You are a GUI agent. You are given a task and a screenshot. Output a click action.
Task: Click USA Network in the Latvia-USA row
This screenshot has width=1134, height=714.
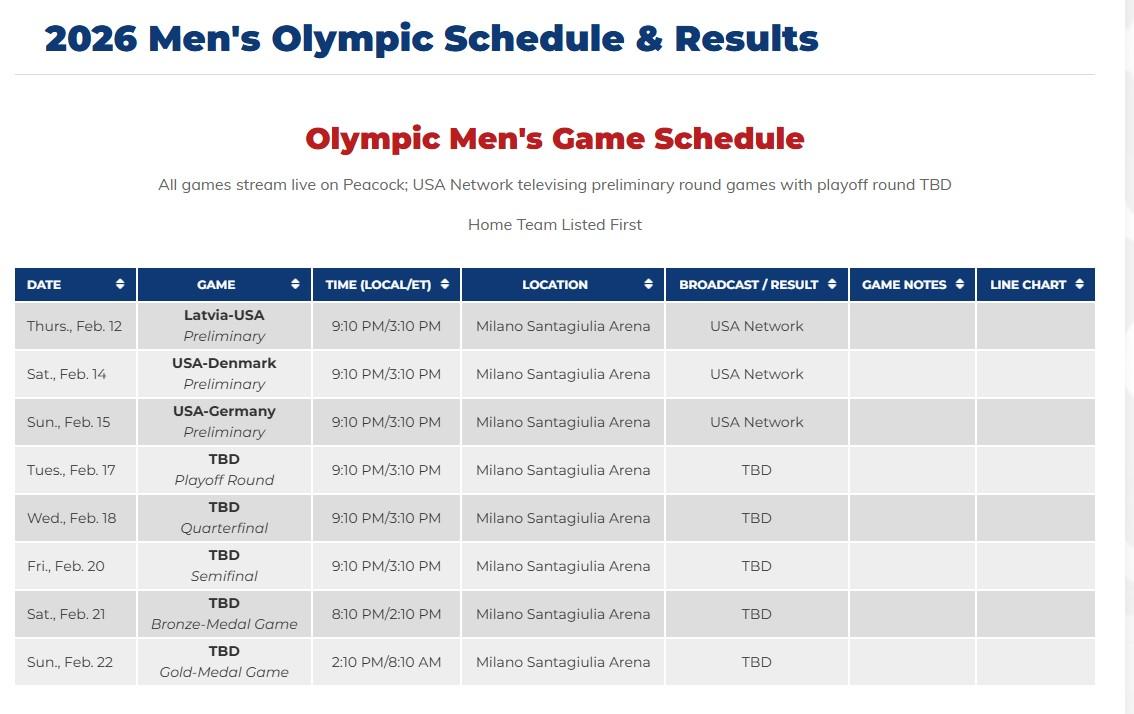[x=756, y=326]
